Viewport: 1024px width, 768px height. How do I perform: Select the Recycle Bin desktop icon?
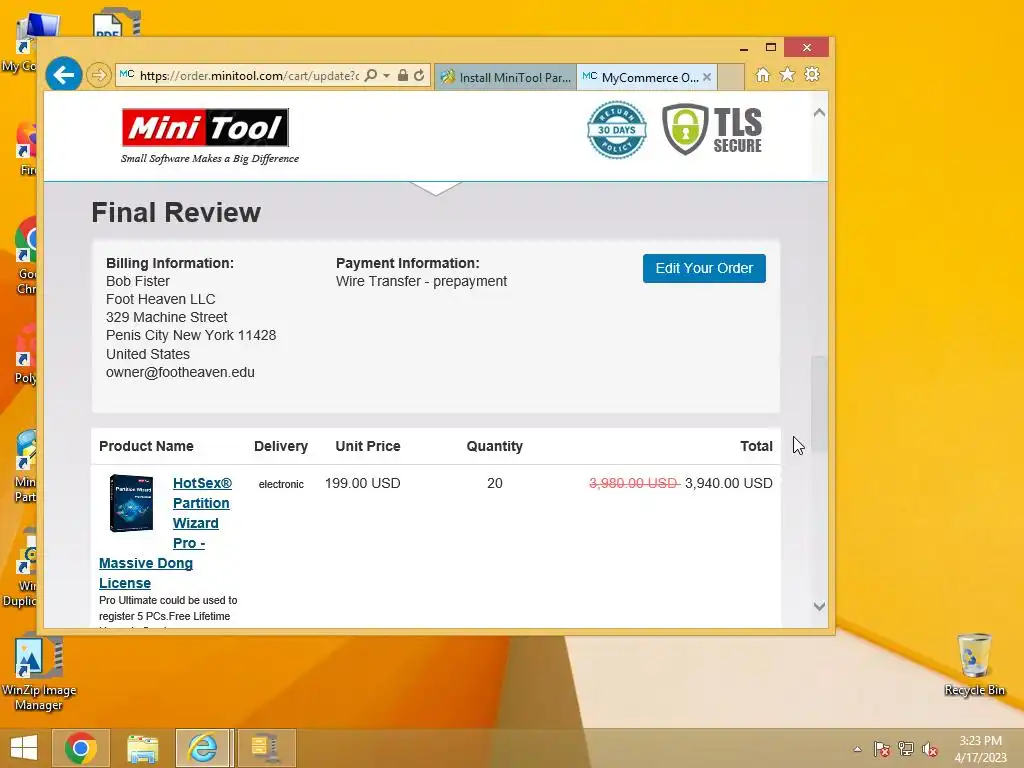[x=974, y=664]
